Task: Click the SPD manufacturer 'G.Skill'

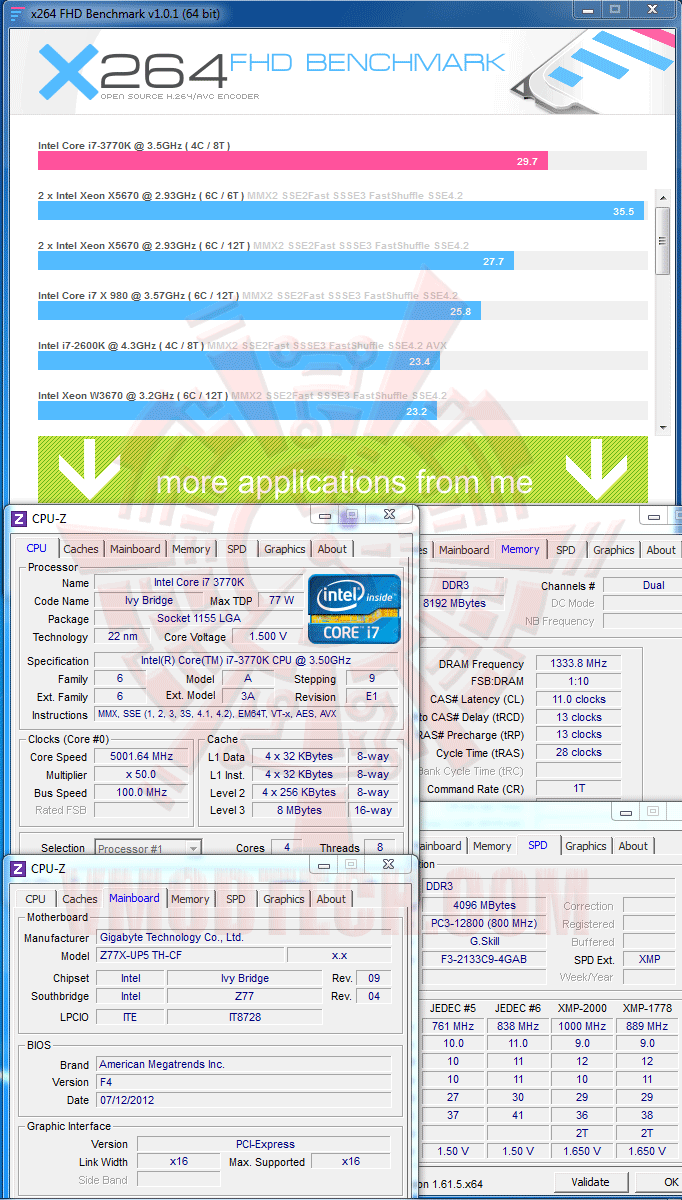Action: point(485,941)
